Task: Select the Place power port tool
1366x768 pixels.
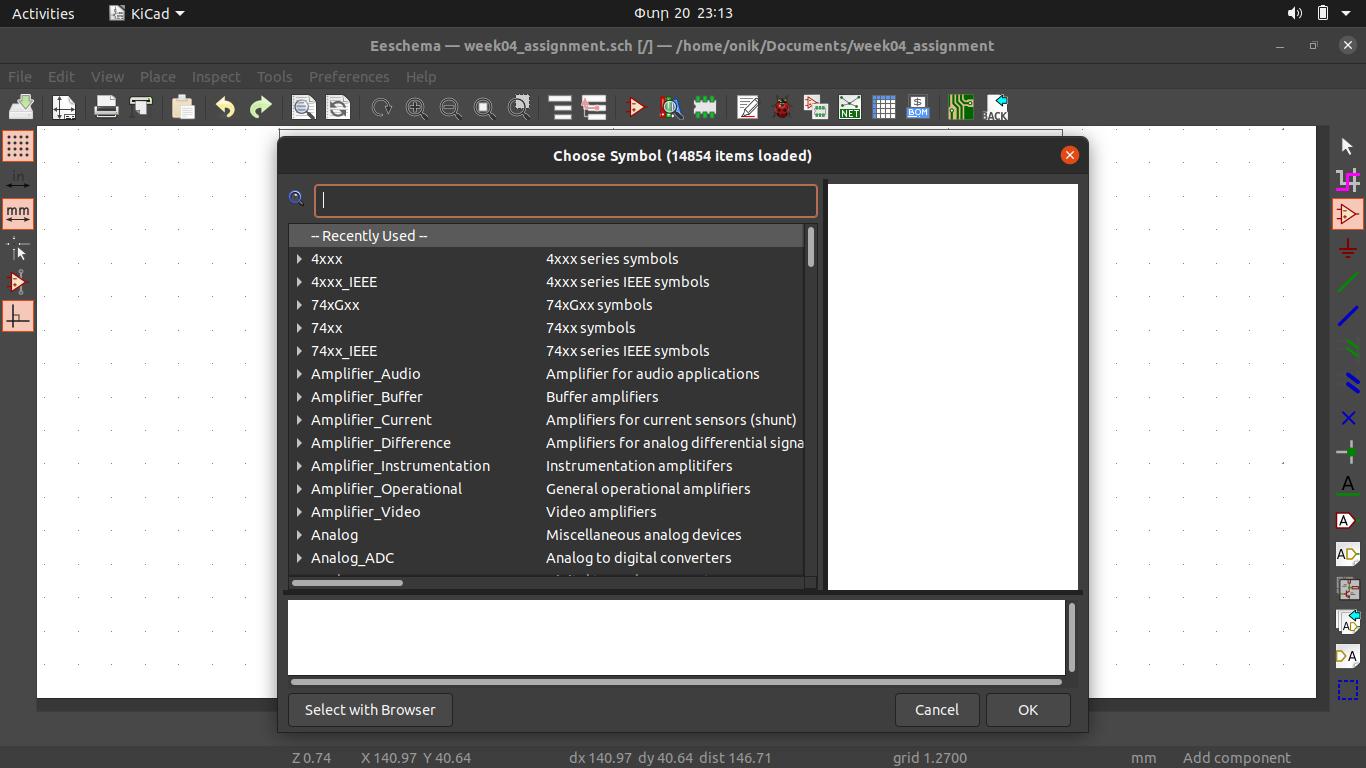Action: pyautogui.click(x=1347, y=248)
